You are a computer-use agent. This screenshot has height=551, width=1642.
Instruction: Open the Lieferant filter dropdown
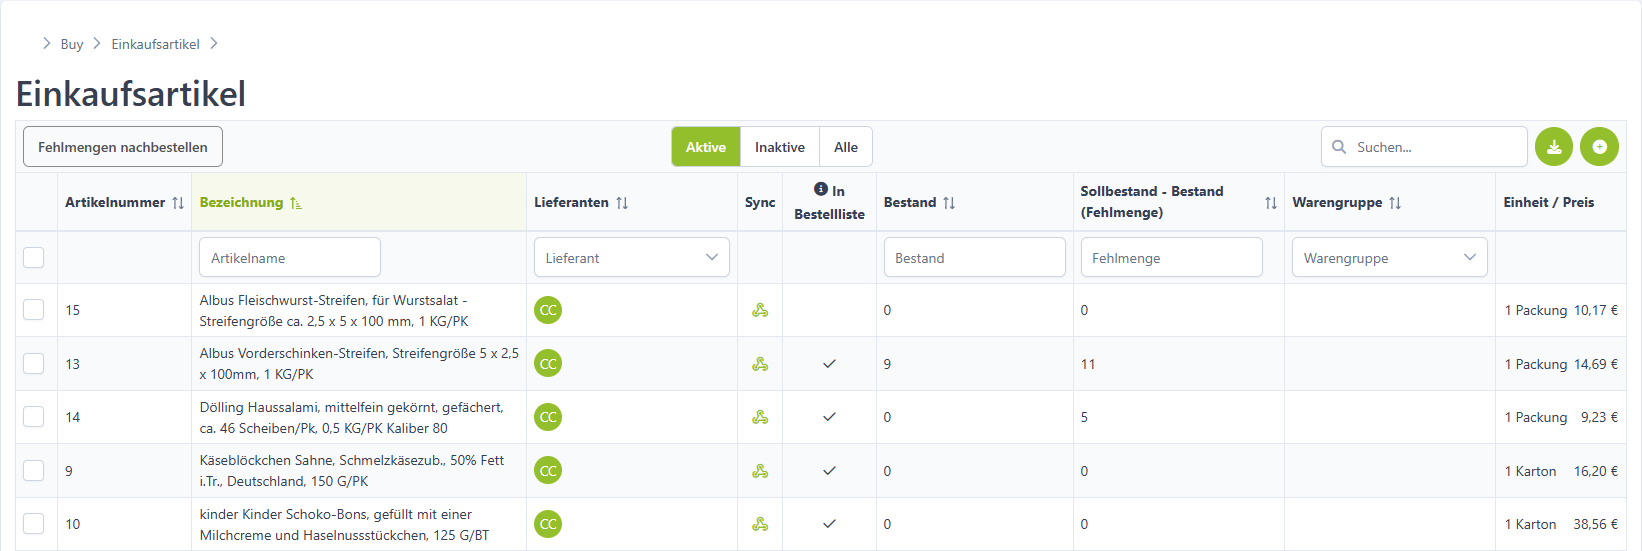point(632,258)
